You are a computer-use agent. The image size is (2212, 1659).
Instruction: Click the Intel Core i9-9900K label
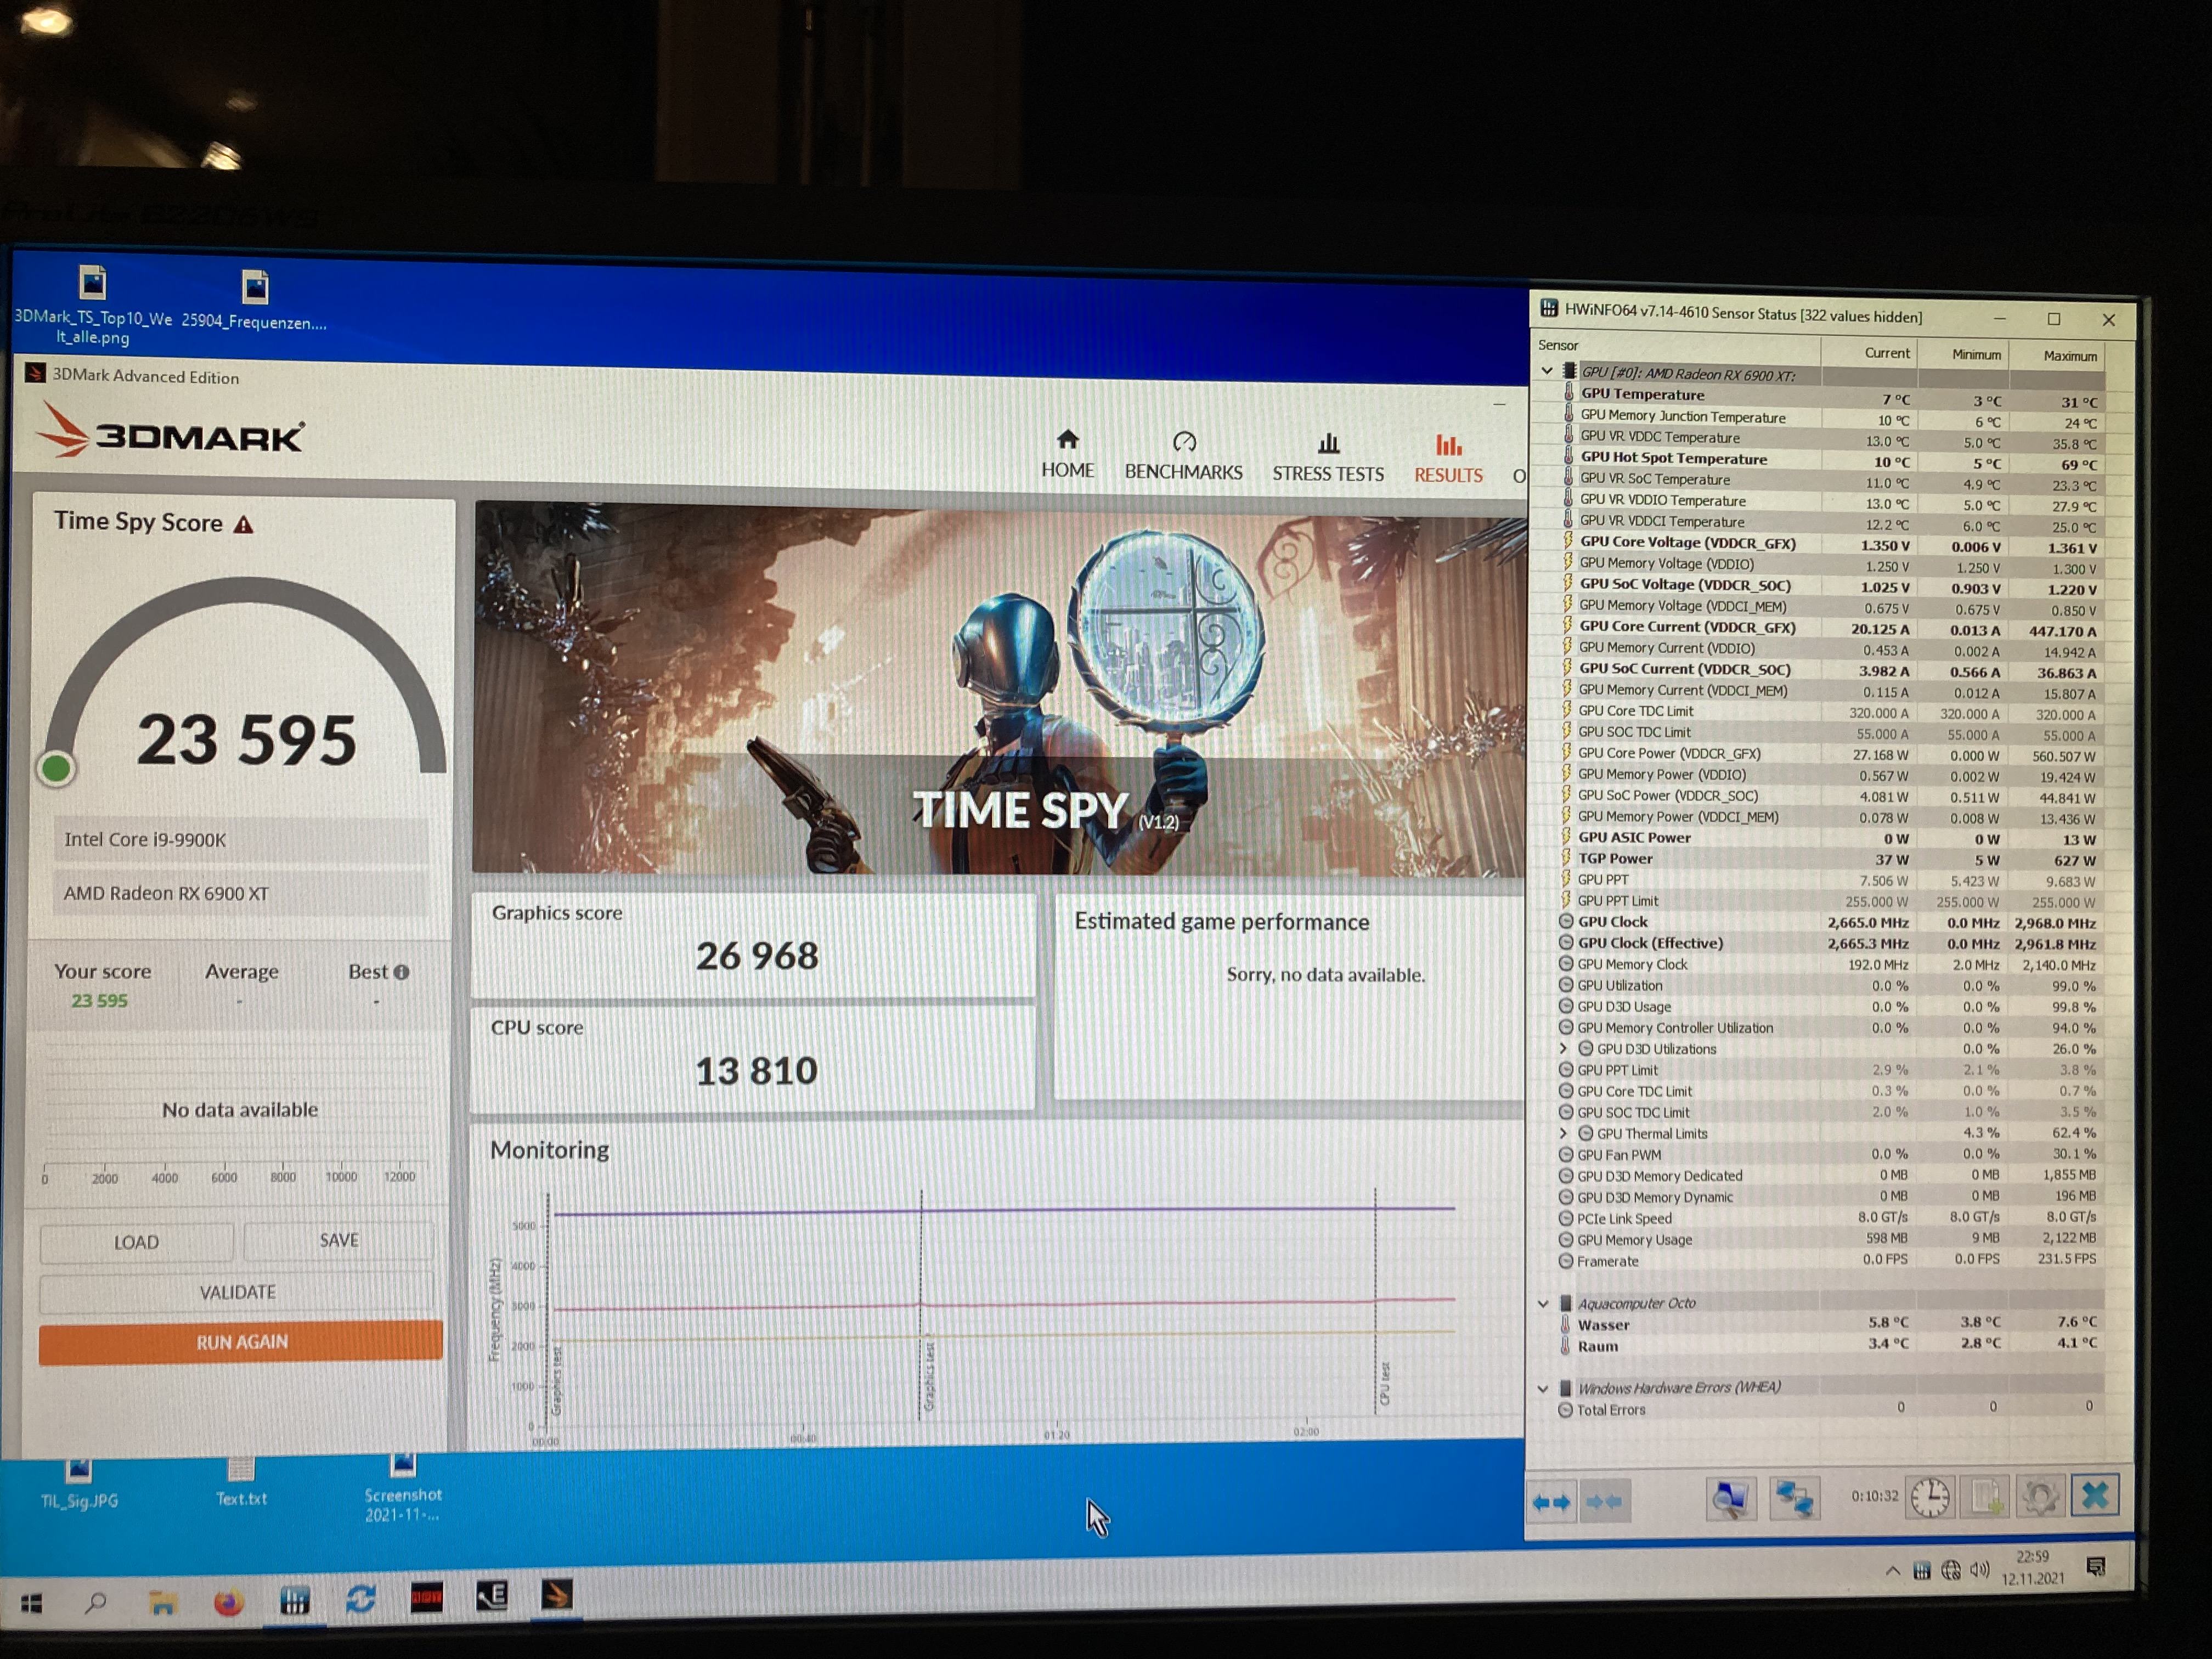(x=145, y=840)
